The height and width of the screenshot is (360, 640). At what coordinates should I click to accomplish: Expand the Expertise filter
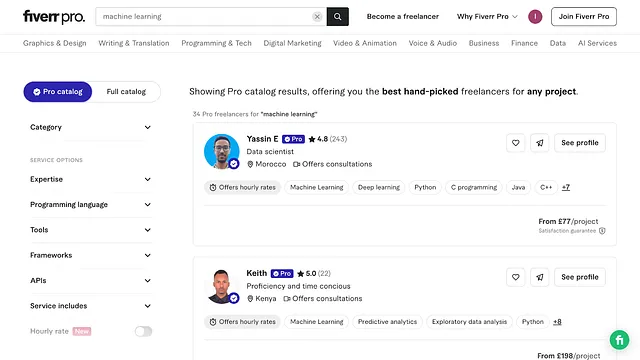pos(91,179)
